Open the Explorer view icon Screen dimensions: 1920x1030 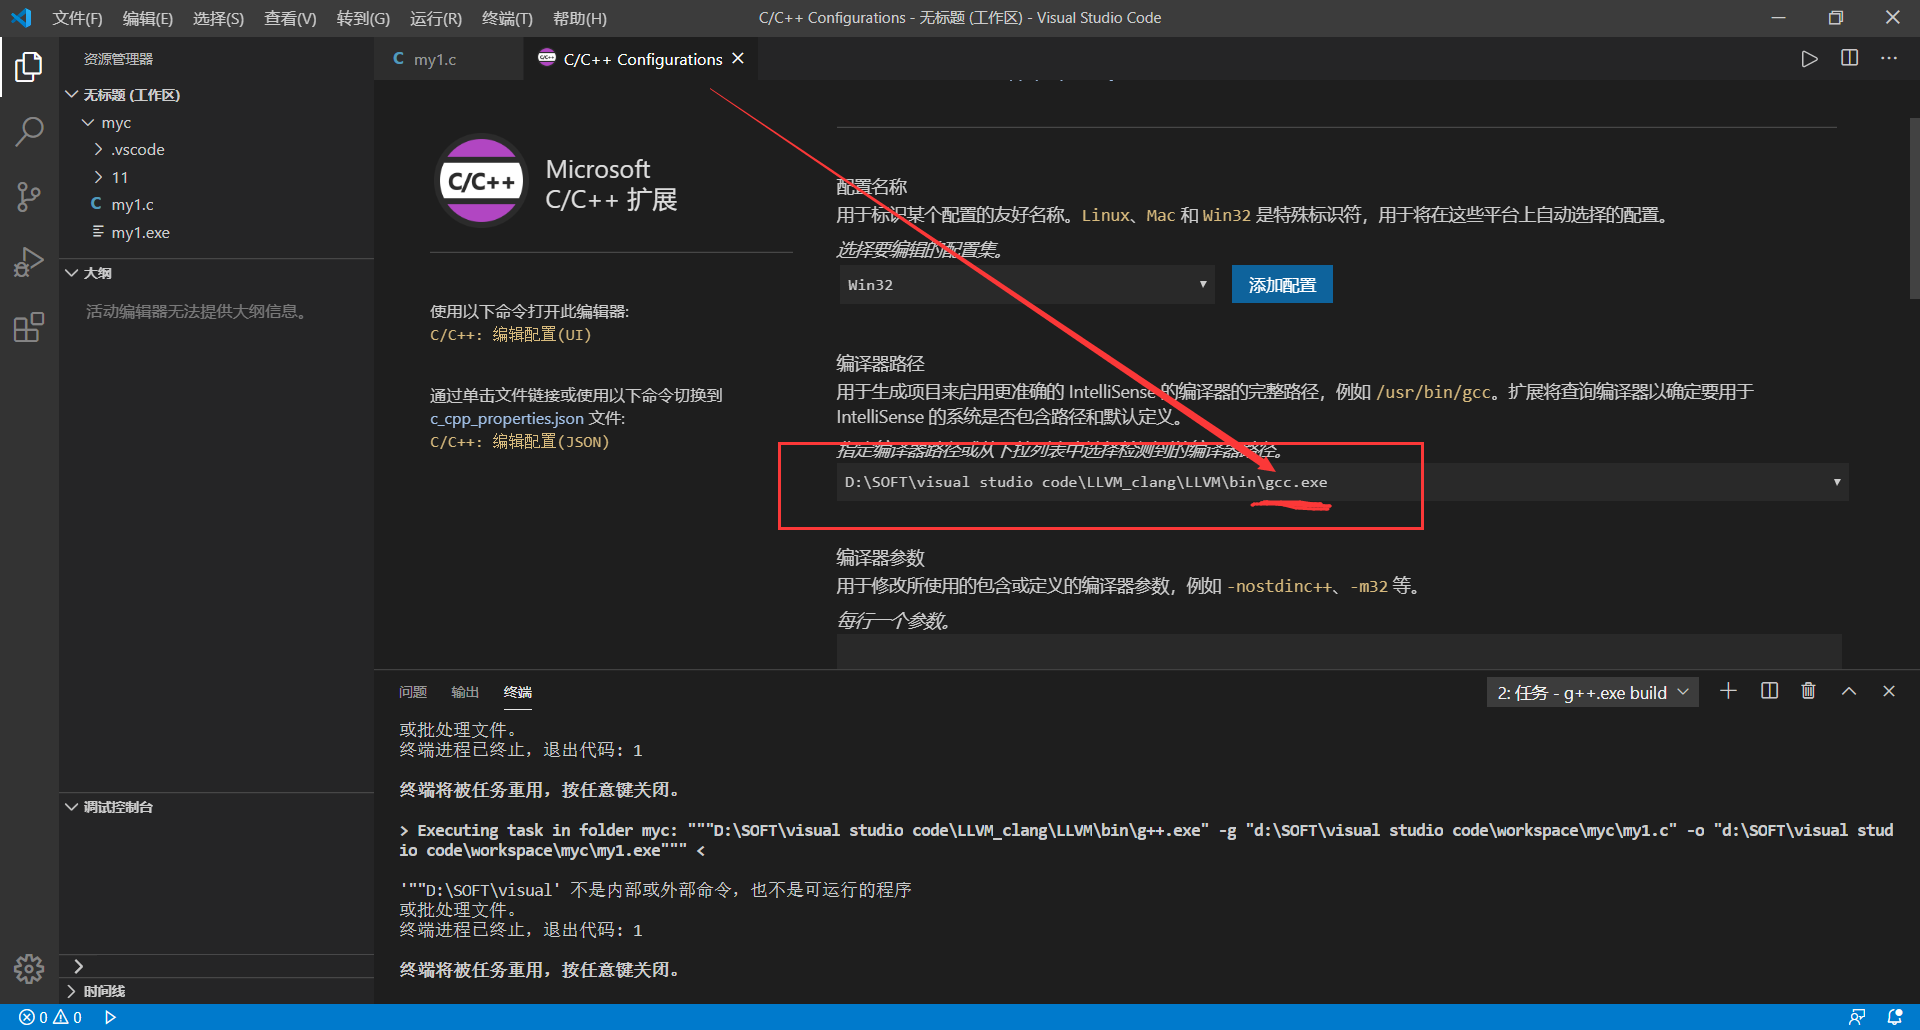pyautogui.click(x=29, y=66)
